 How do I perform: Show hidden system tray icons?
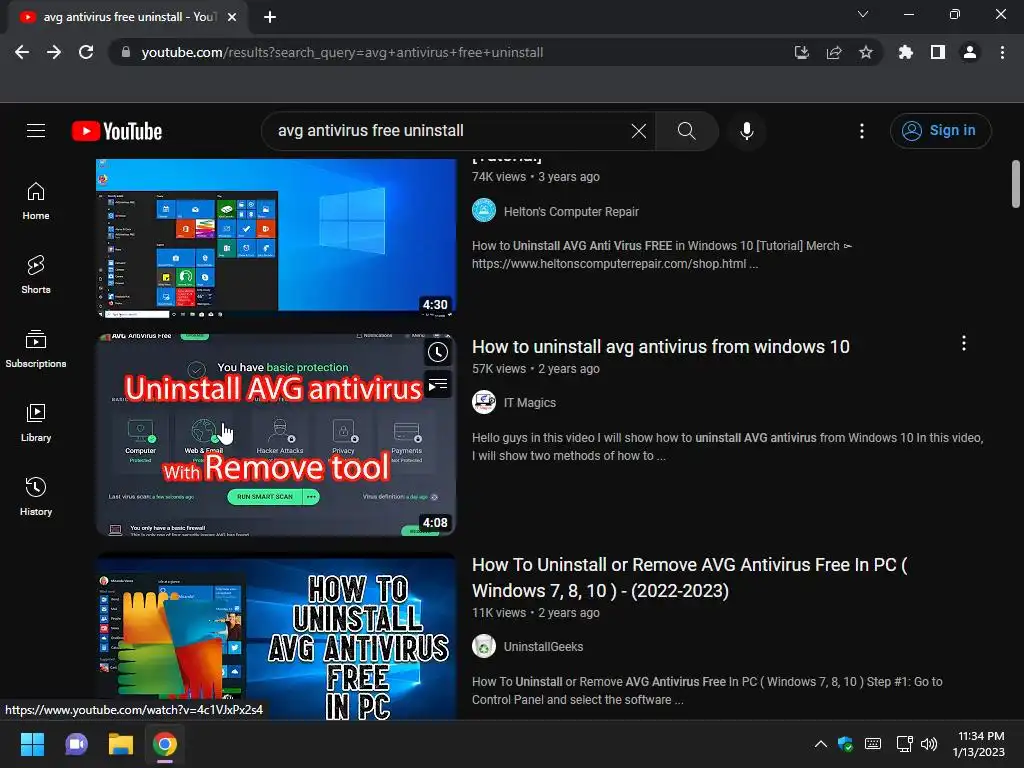click(821, 744)
